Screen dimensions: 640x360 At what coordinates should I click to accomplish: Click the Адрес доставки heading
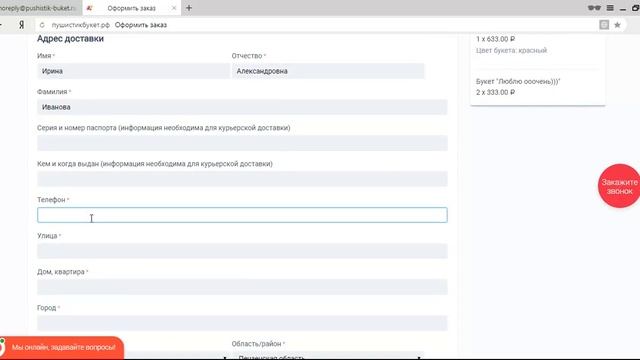70,38
